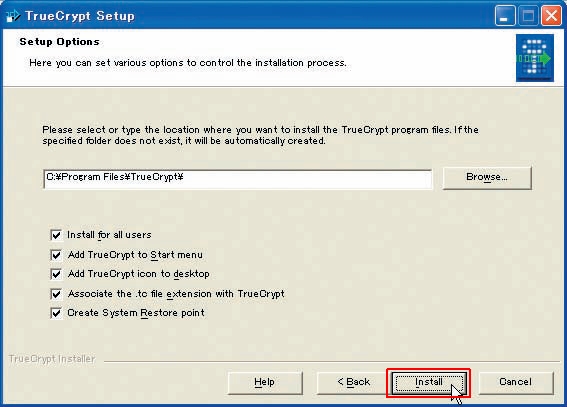
Task: Click the TrueCrypt icon in the title bar
Action: coord(13,16)
